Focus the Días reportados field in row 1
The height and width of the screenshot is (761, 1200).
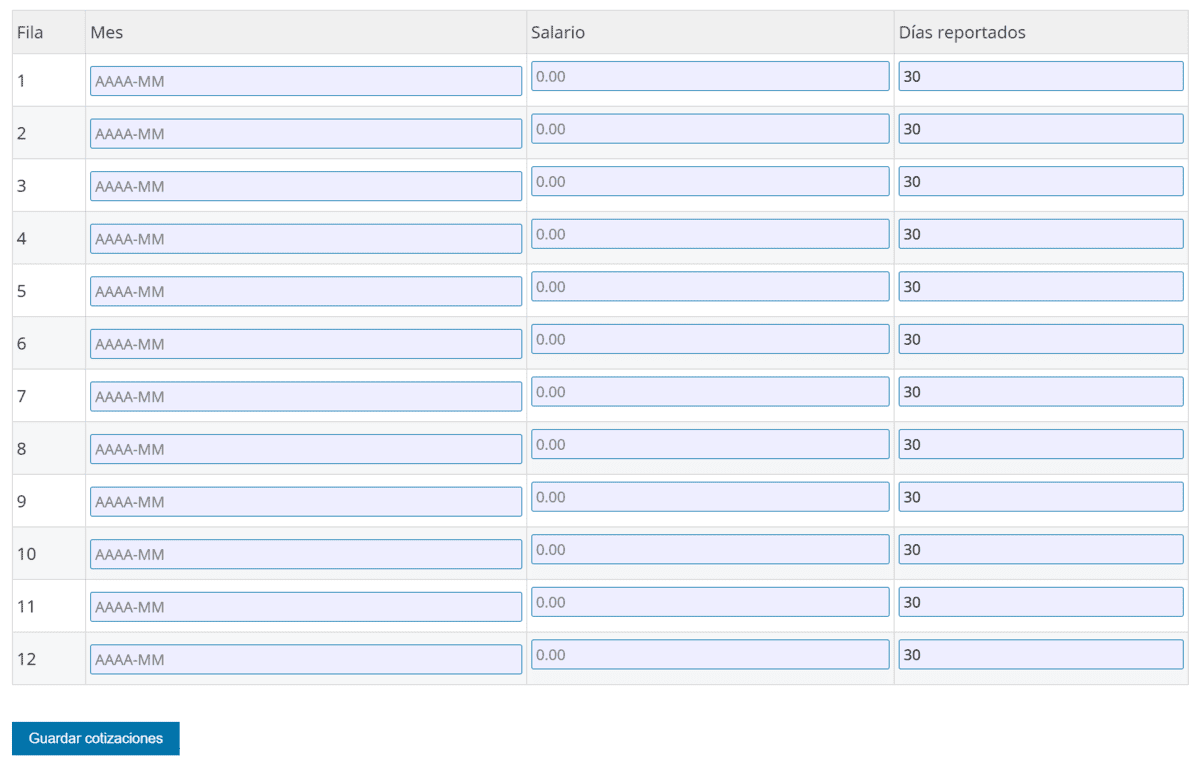coord(1040,76)
